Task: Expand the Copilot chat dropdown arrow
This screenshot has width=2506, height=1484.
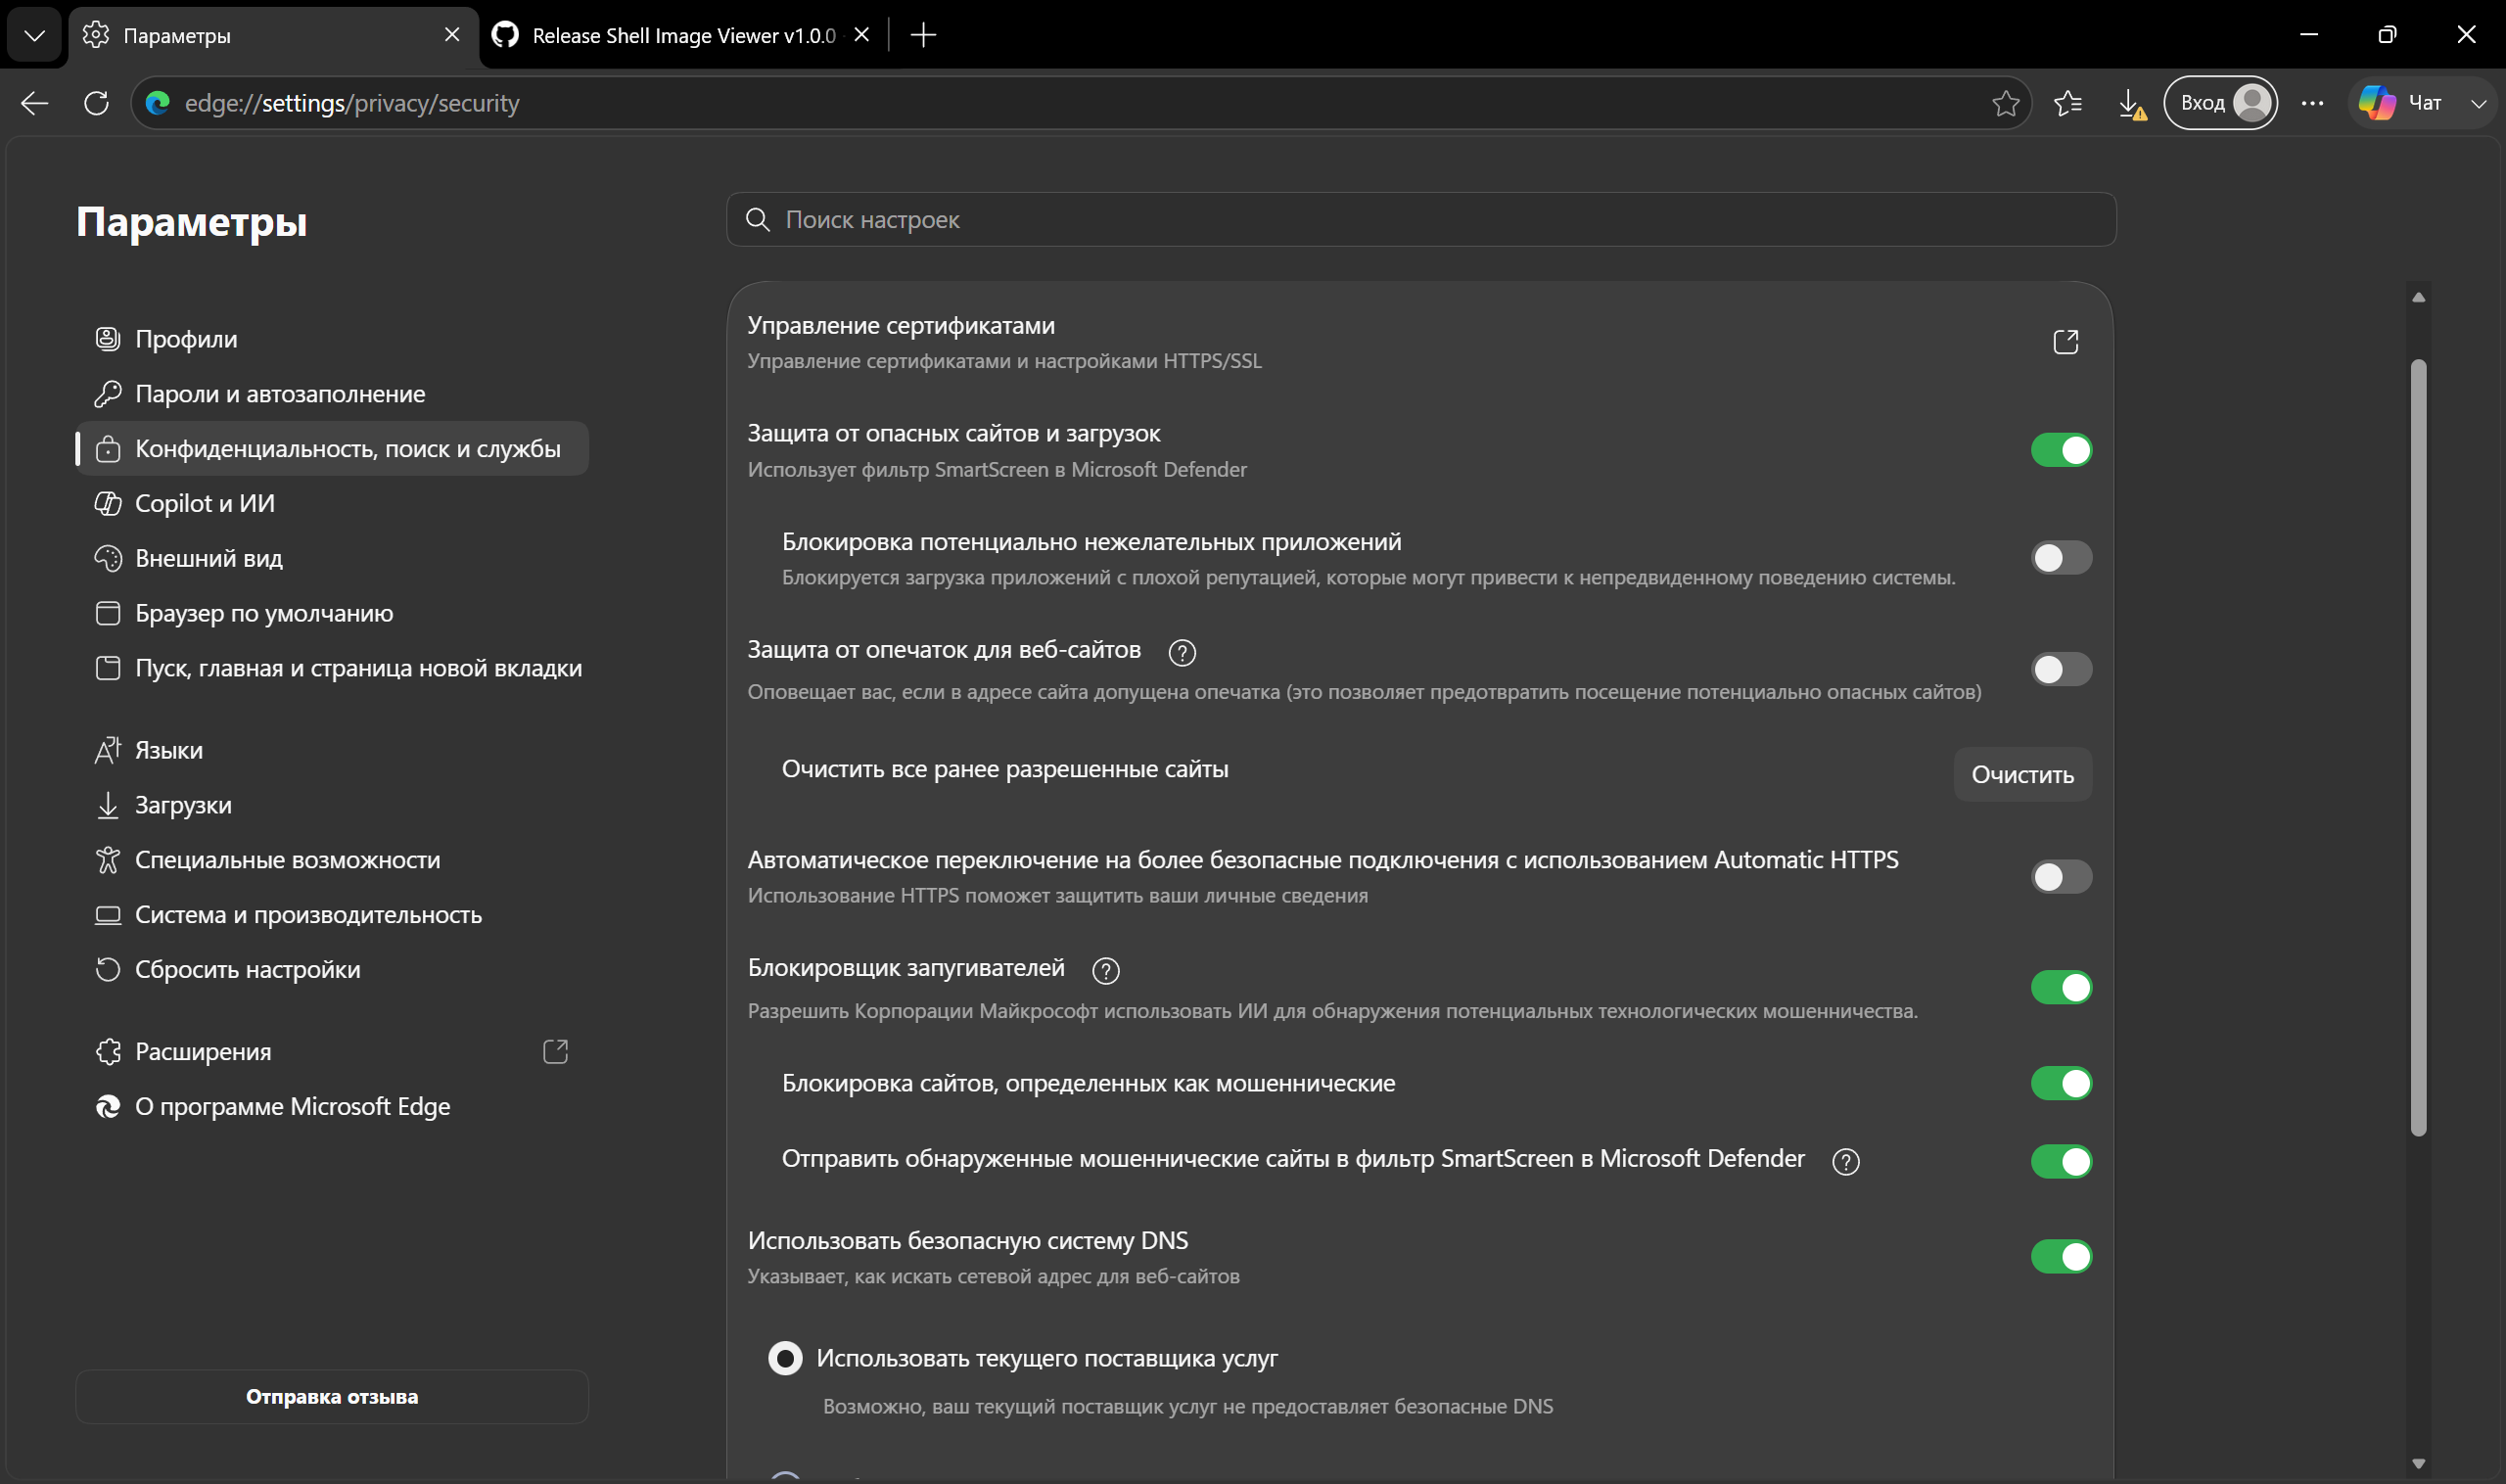Action: coord(2478,103)
